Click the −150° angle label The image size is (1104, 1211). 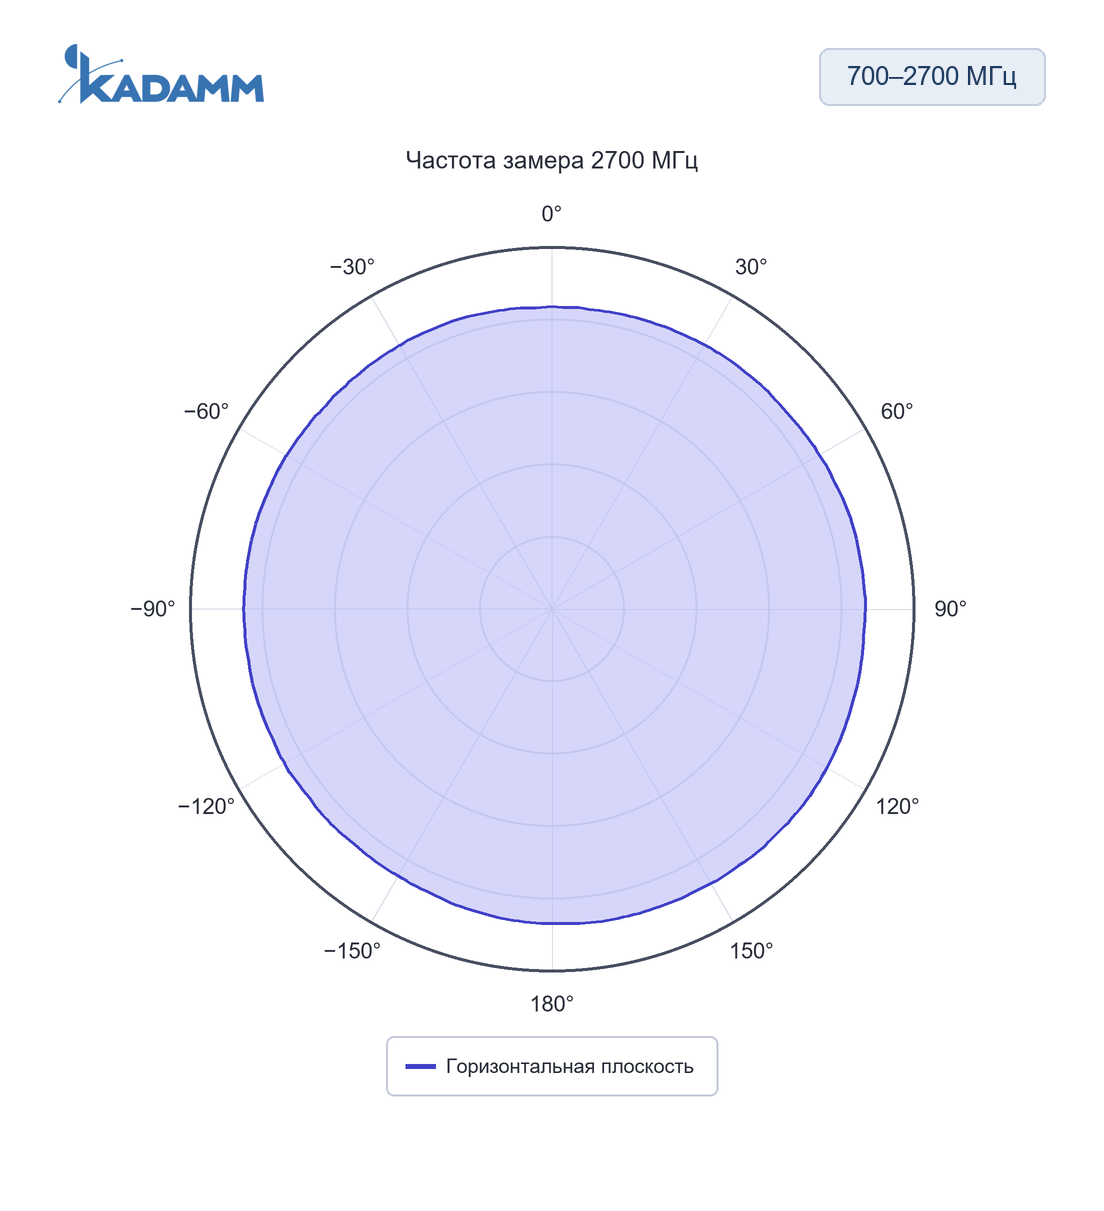353,951
